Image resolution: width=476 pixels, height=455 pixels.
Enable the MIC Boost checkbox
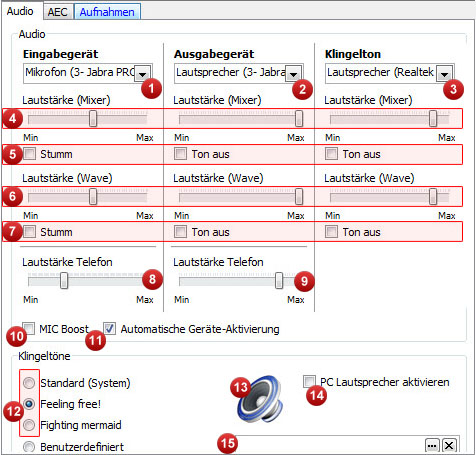[28, 328]
